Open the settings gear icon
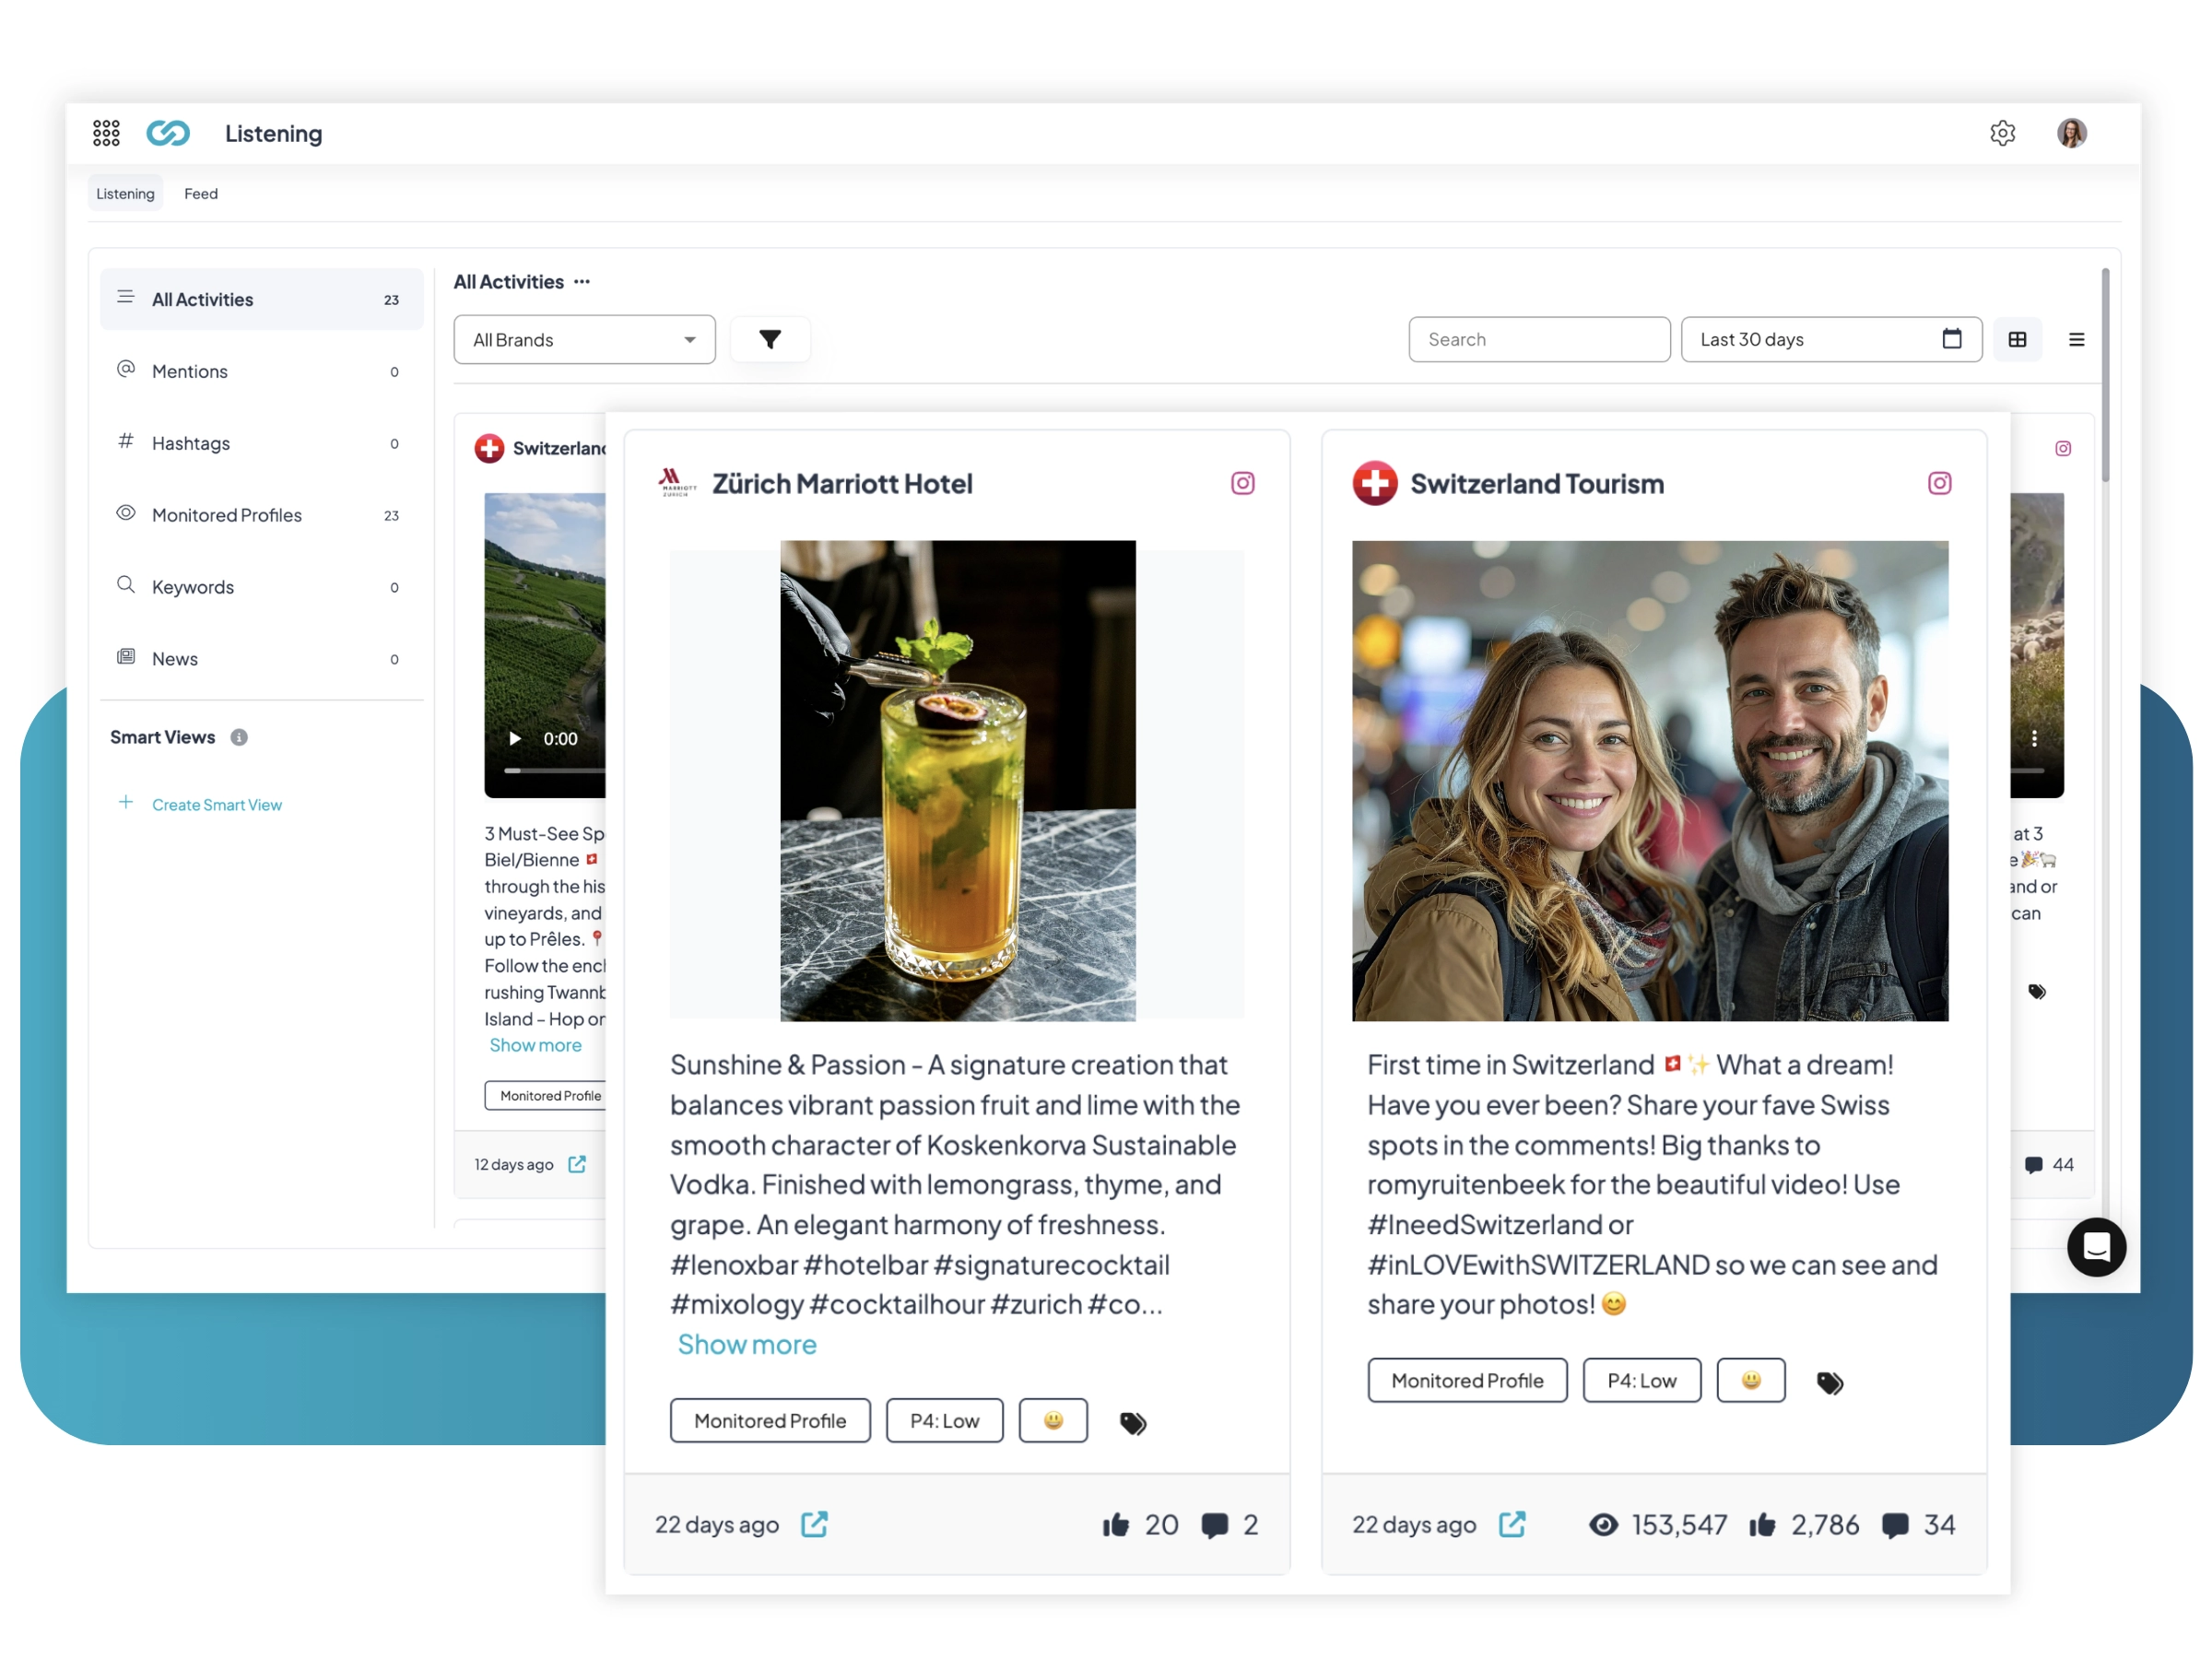 (x=2001, y=133)
